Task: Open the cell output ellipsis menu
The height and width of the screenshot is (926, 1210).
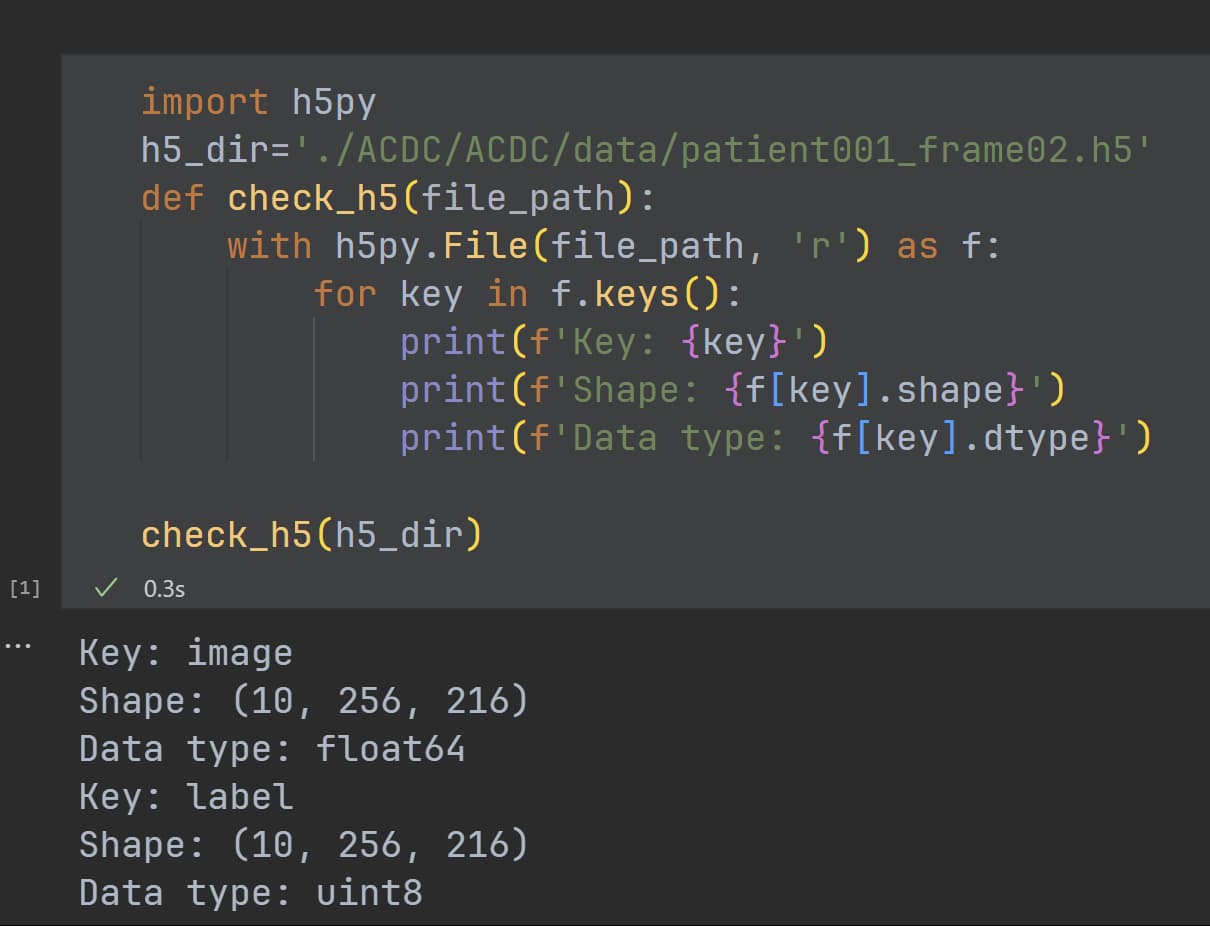Action: [x=17, y=645]
